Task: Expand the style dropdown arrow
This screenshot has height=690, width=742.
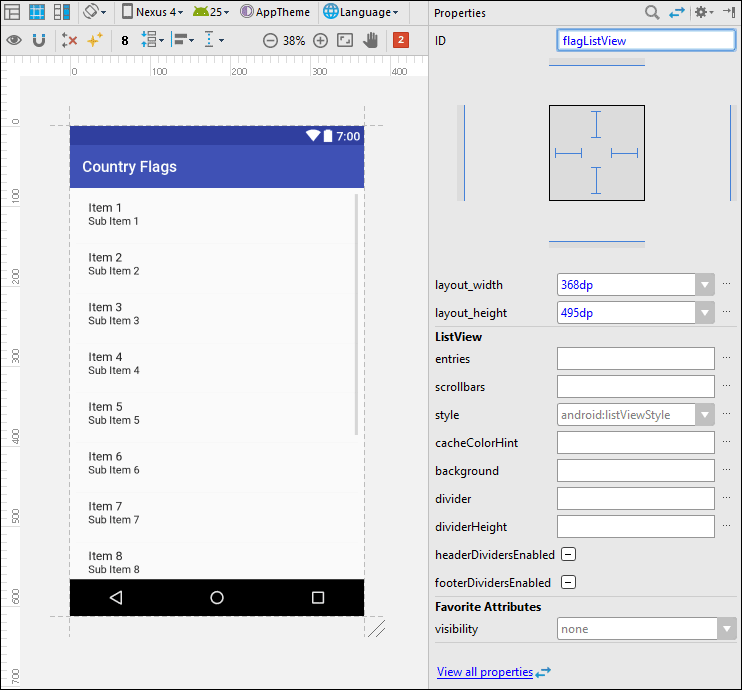Action: click(705, 415)
